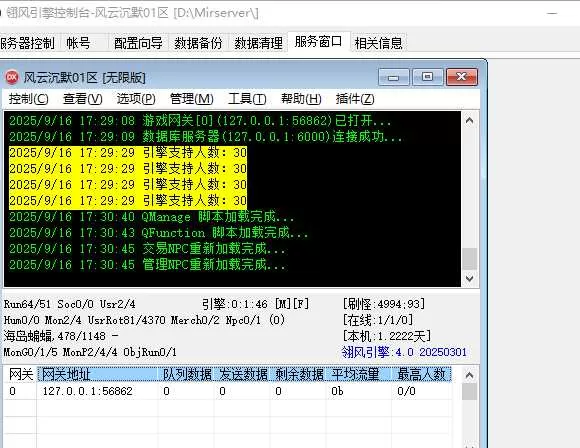This screenshot has width=580, height=448.
Task: Click the 平均流量 column header
Action: [359, 374]
